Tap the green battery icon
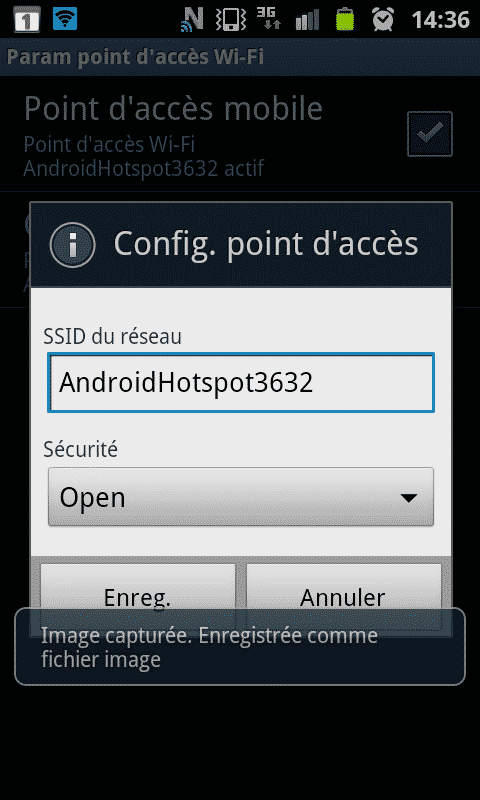The image size is (480, 800). [x=345, y=19]
